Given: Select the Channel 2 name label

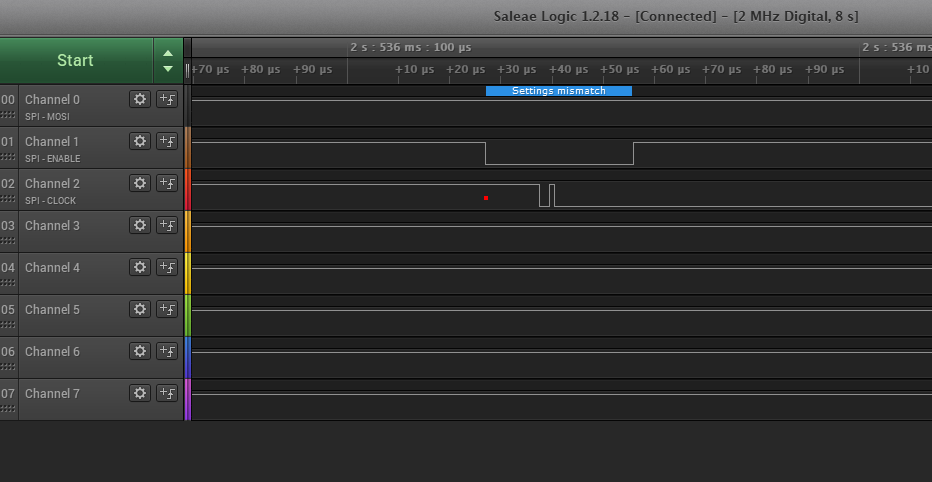Looking at the screenshot, I should (52, 184).
